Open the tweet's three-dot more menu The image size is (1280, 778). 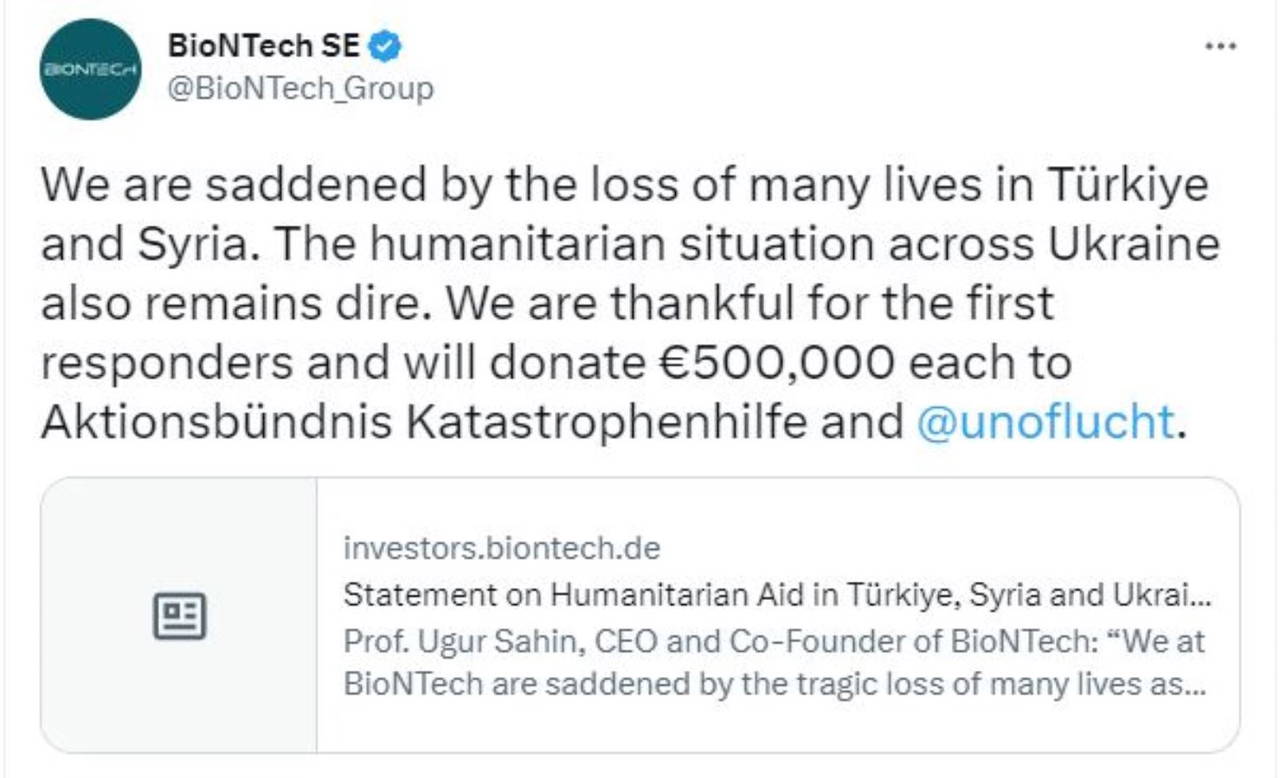[x=1220, y=47]
